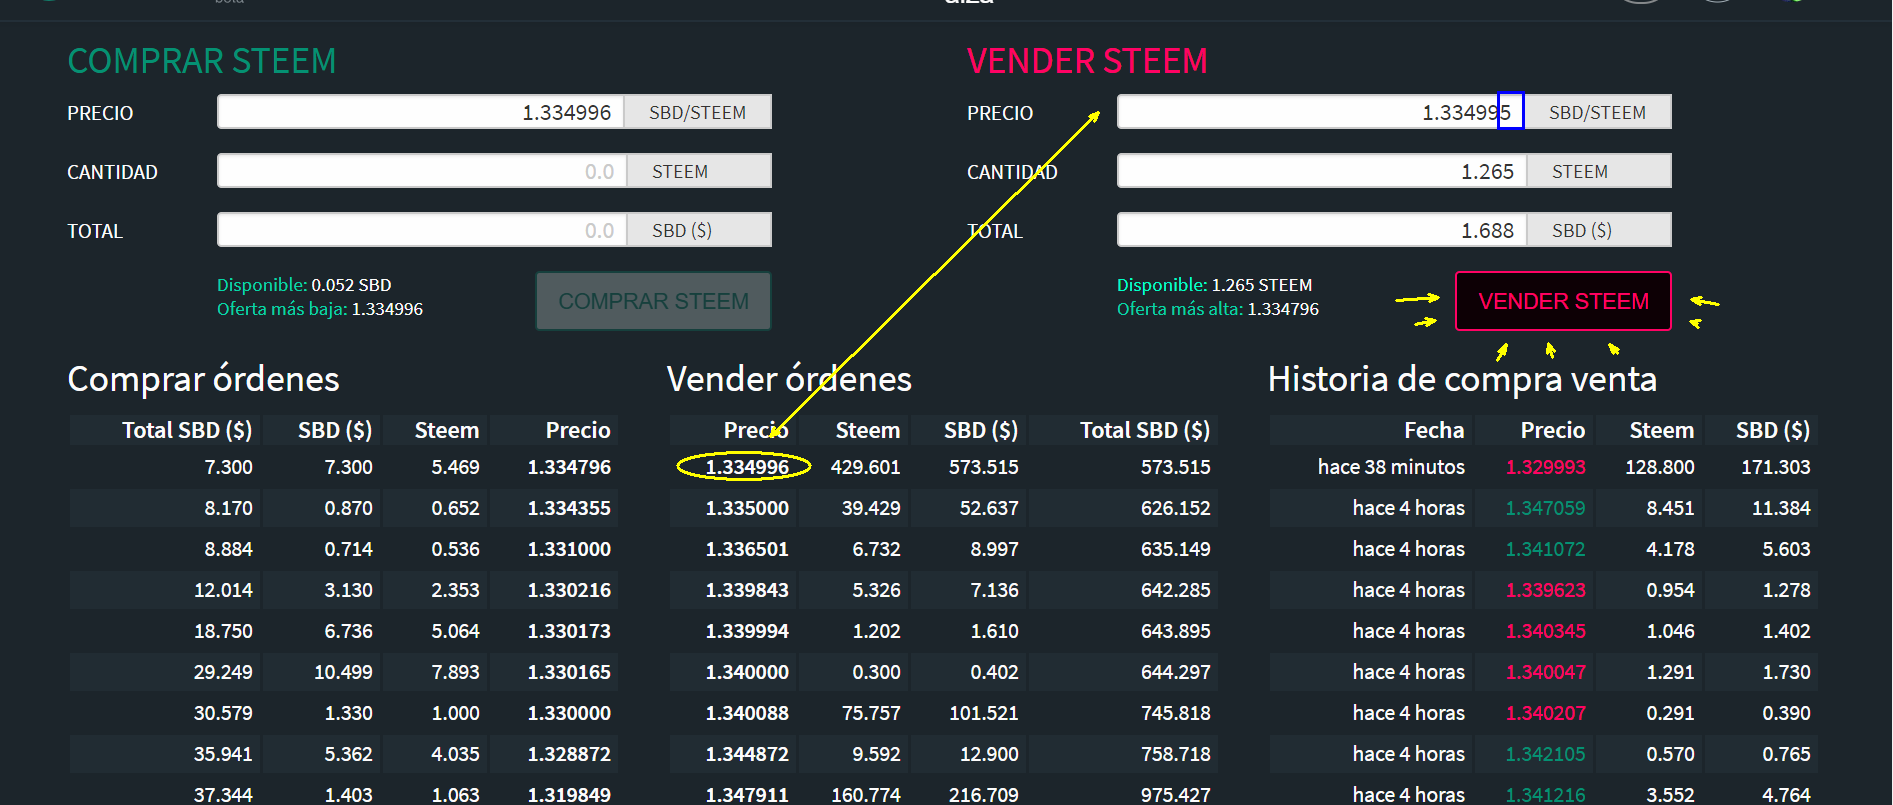Click Steem header in Historia de compra venta
Viewport: 1893px width, 805px height.
click(1661, 430)
